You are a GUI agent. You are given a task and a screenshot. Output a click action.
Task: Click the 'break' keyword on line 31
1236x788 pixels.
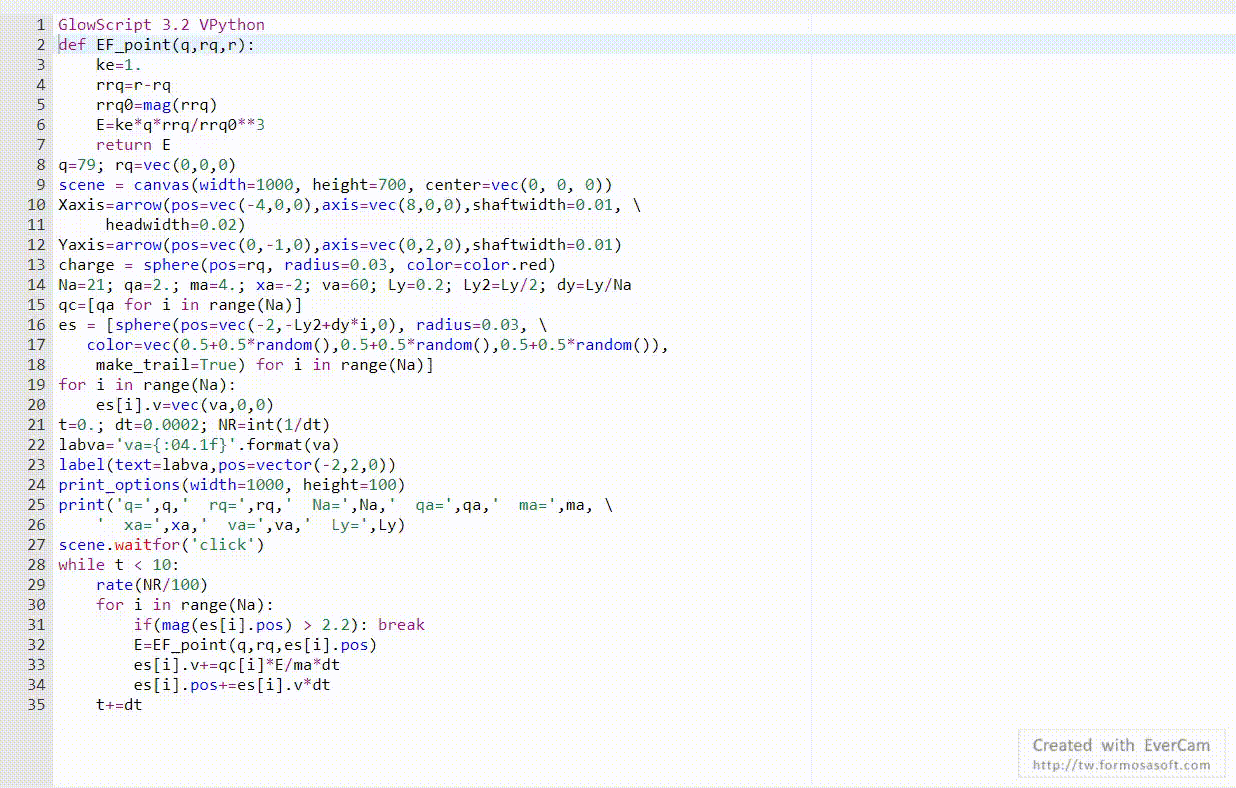point(401,625)
